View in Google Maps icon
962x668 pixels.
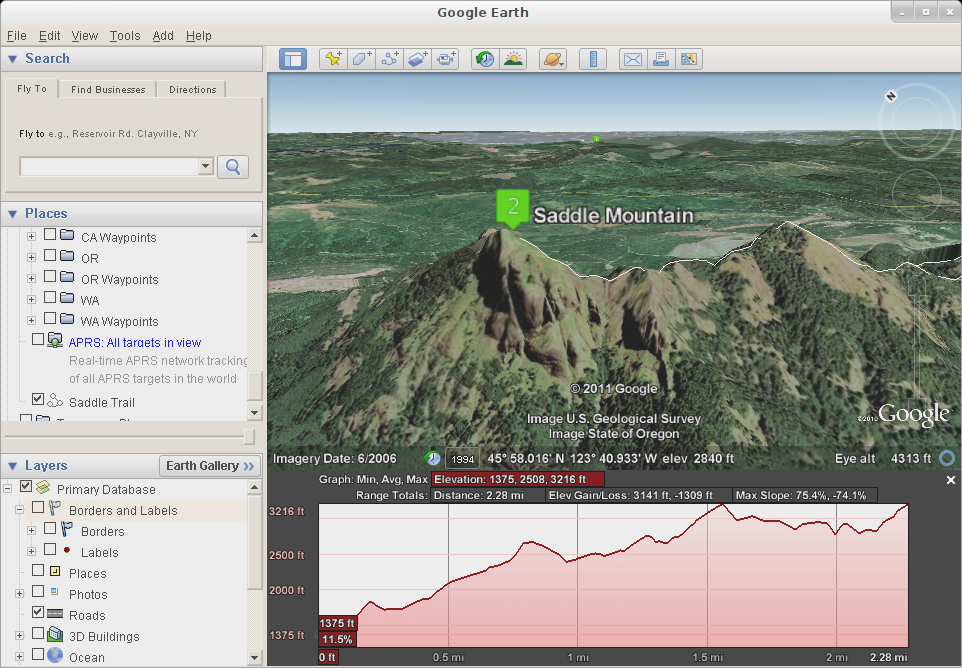click(x=689, y=59)
